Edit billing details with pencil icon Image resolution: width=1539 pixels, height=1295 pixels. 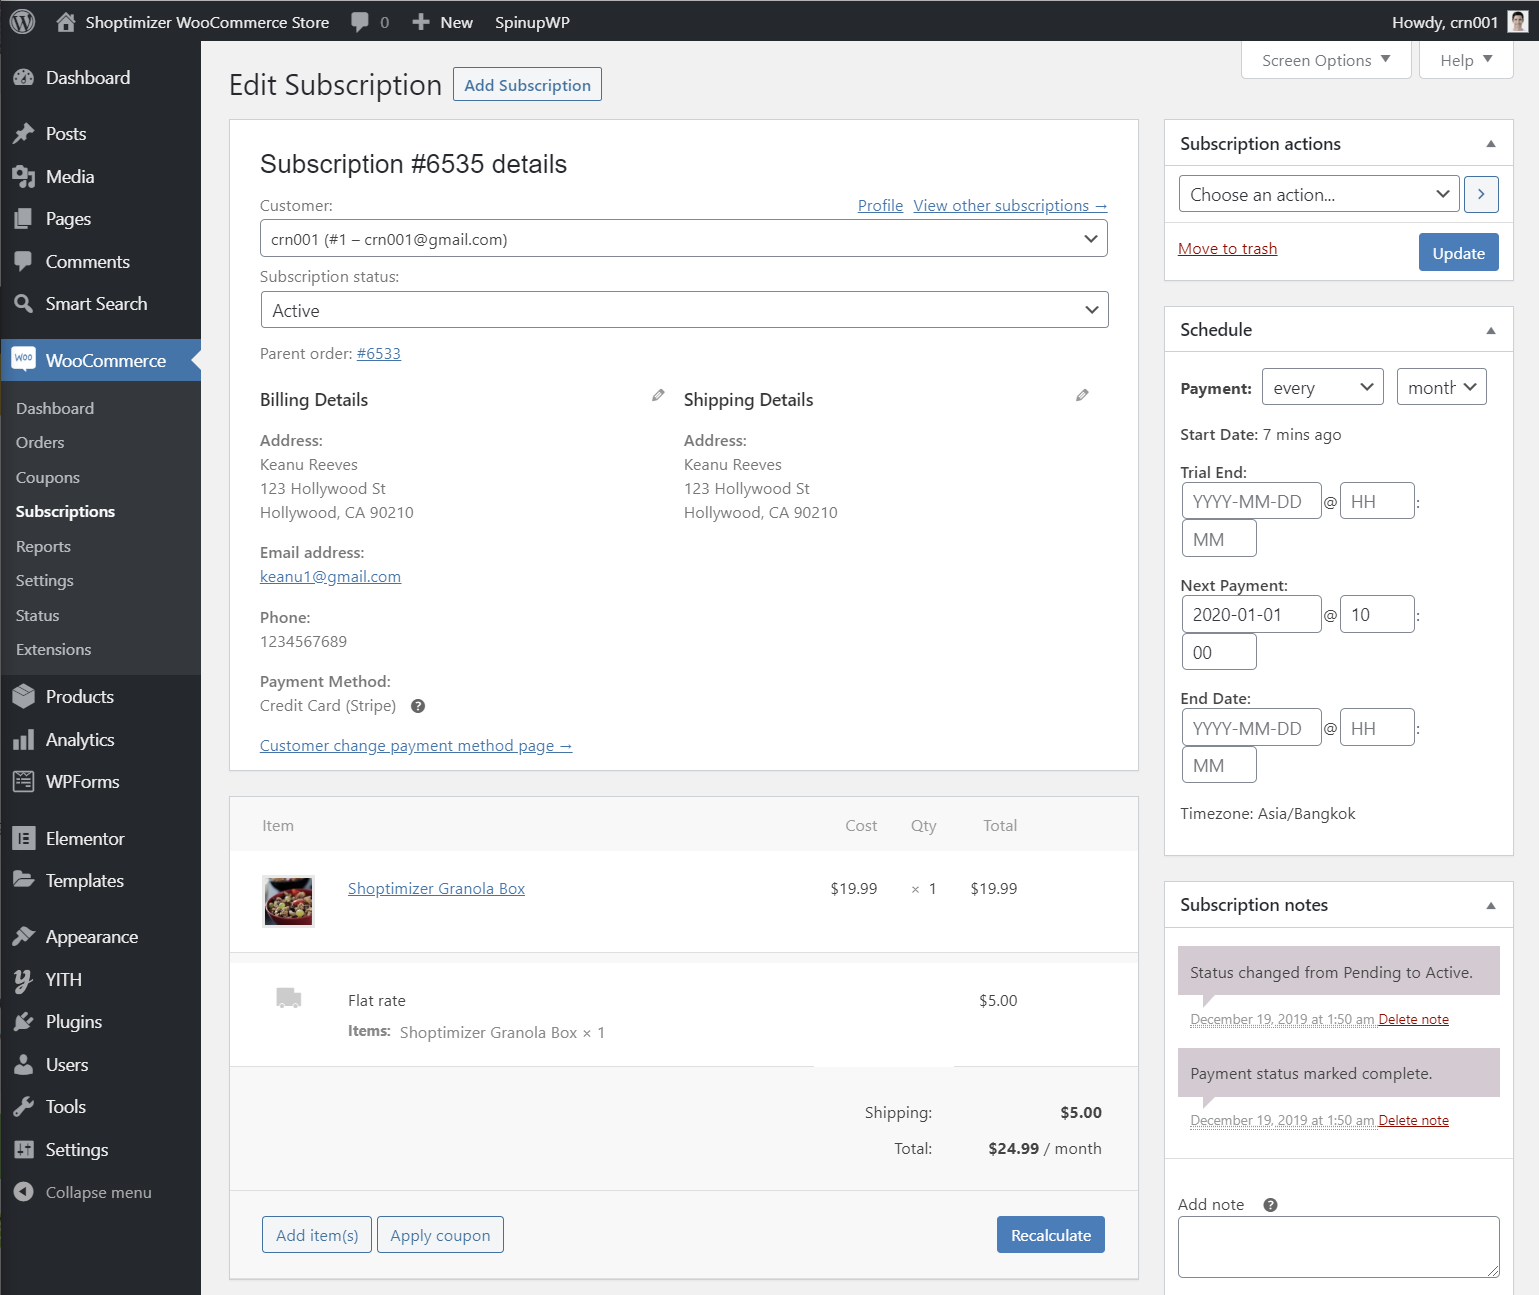[658, 395]
